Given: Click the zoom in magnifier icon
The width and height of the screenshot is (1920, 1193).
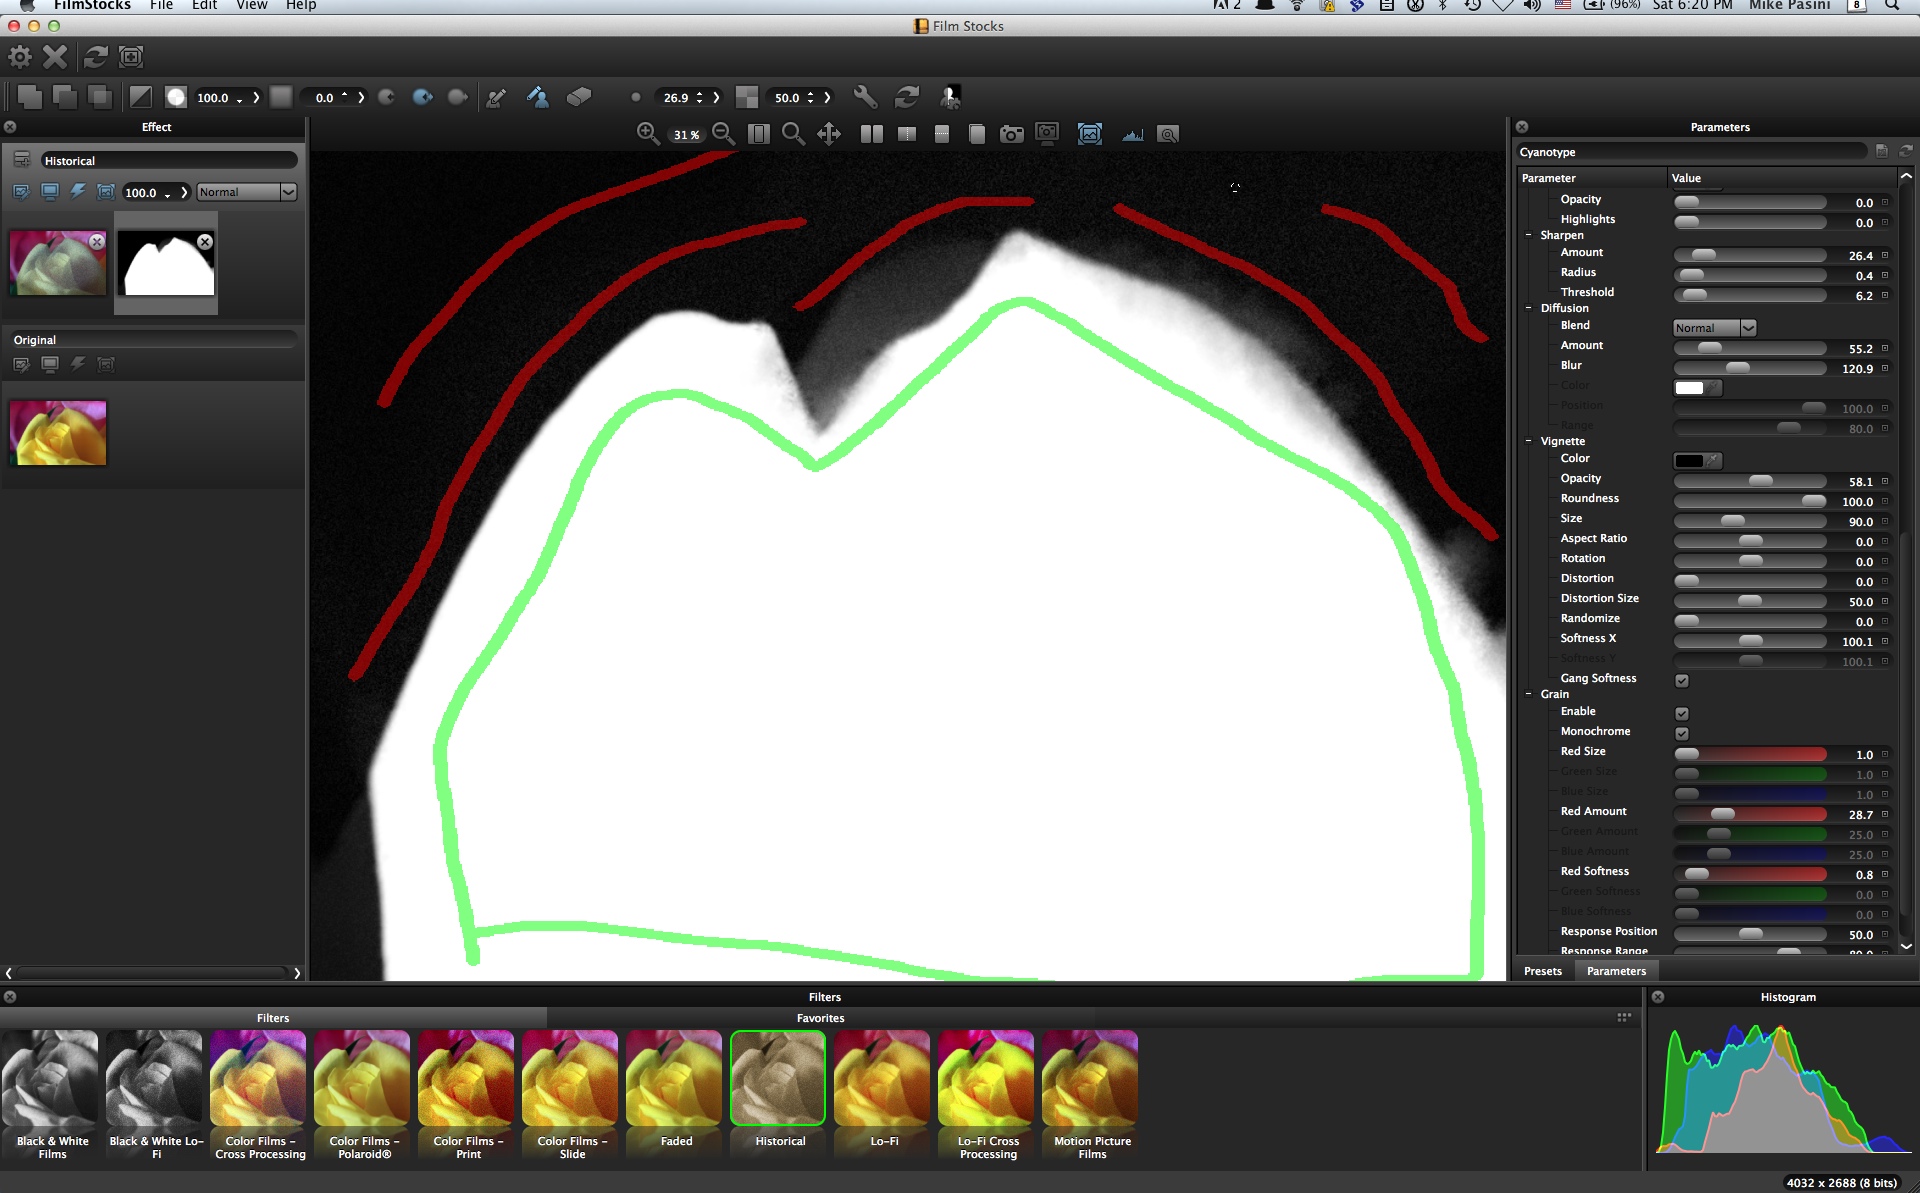Looking at the screenshot, I should click(x=647, y=134).
